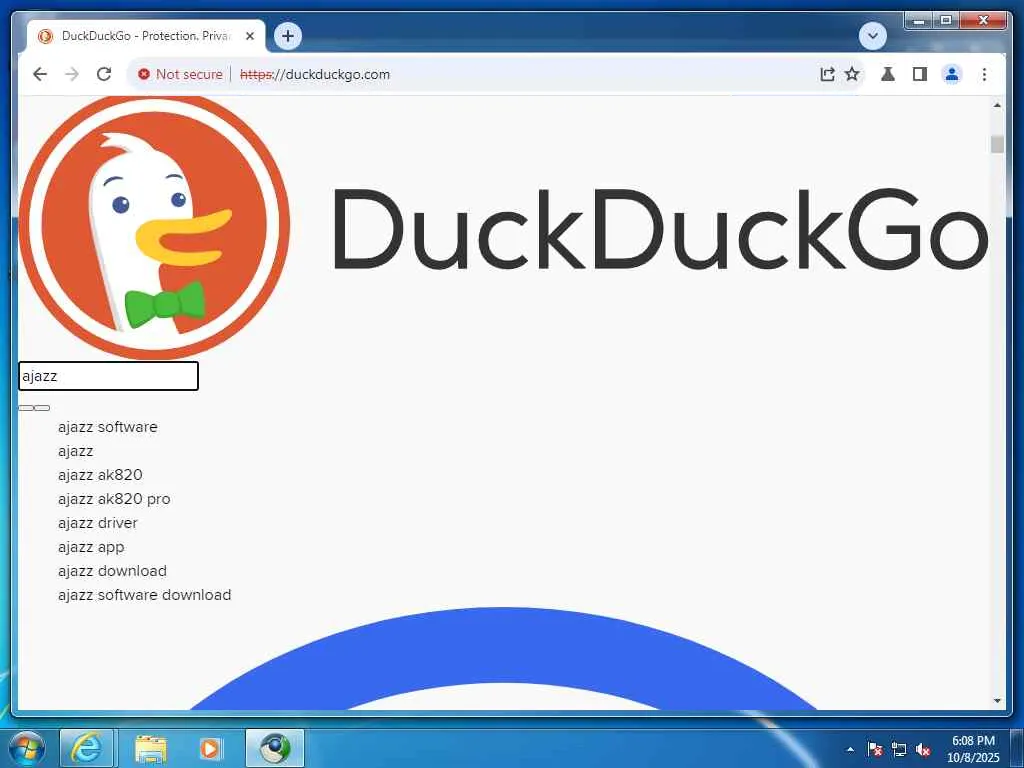
Task: Open the clock showing 6:08 PM
Action: pyautogui.click(x=973, y=749)
